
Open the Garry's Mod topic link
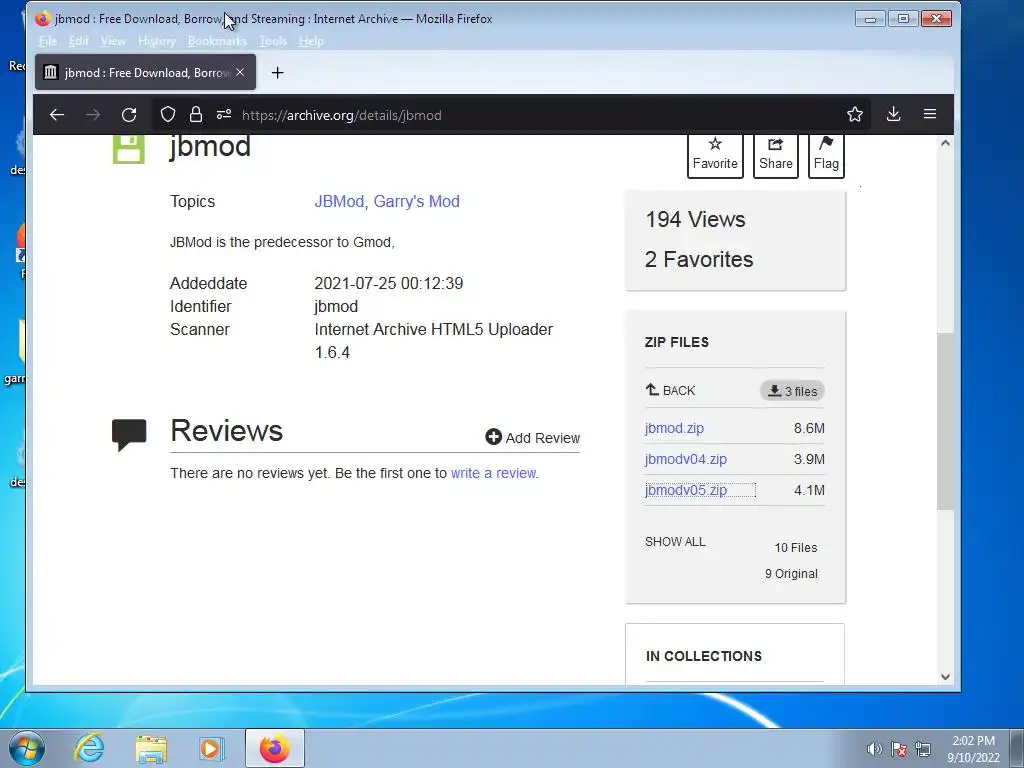[417, 201]
